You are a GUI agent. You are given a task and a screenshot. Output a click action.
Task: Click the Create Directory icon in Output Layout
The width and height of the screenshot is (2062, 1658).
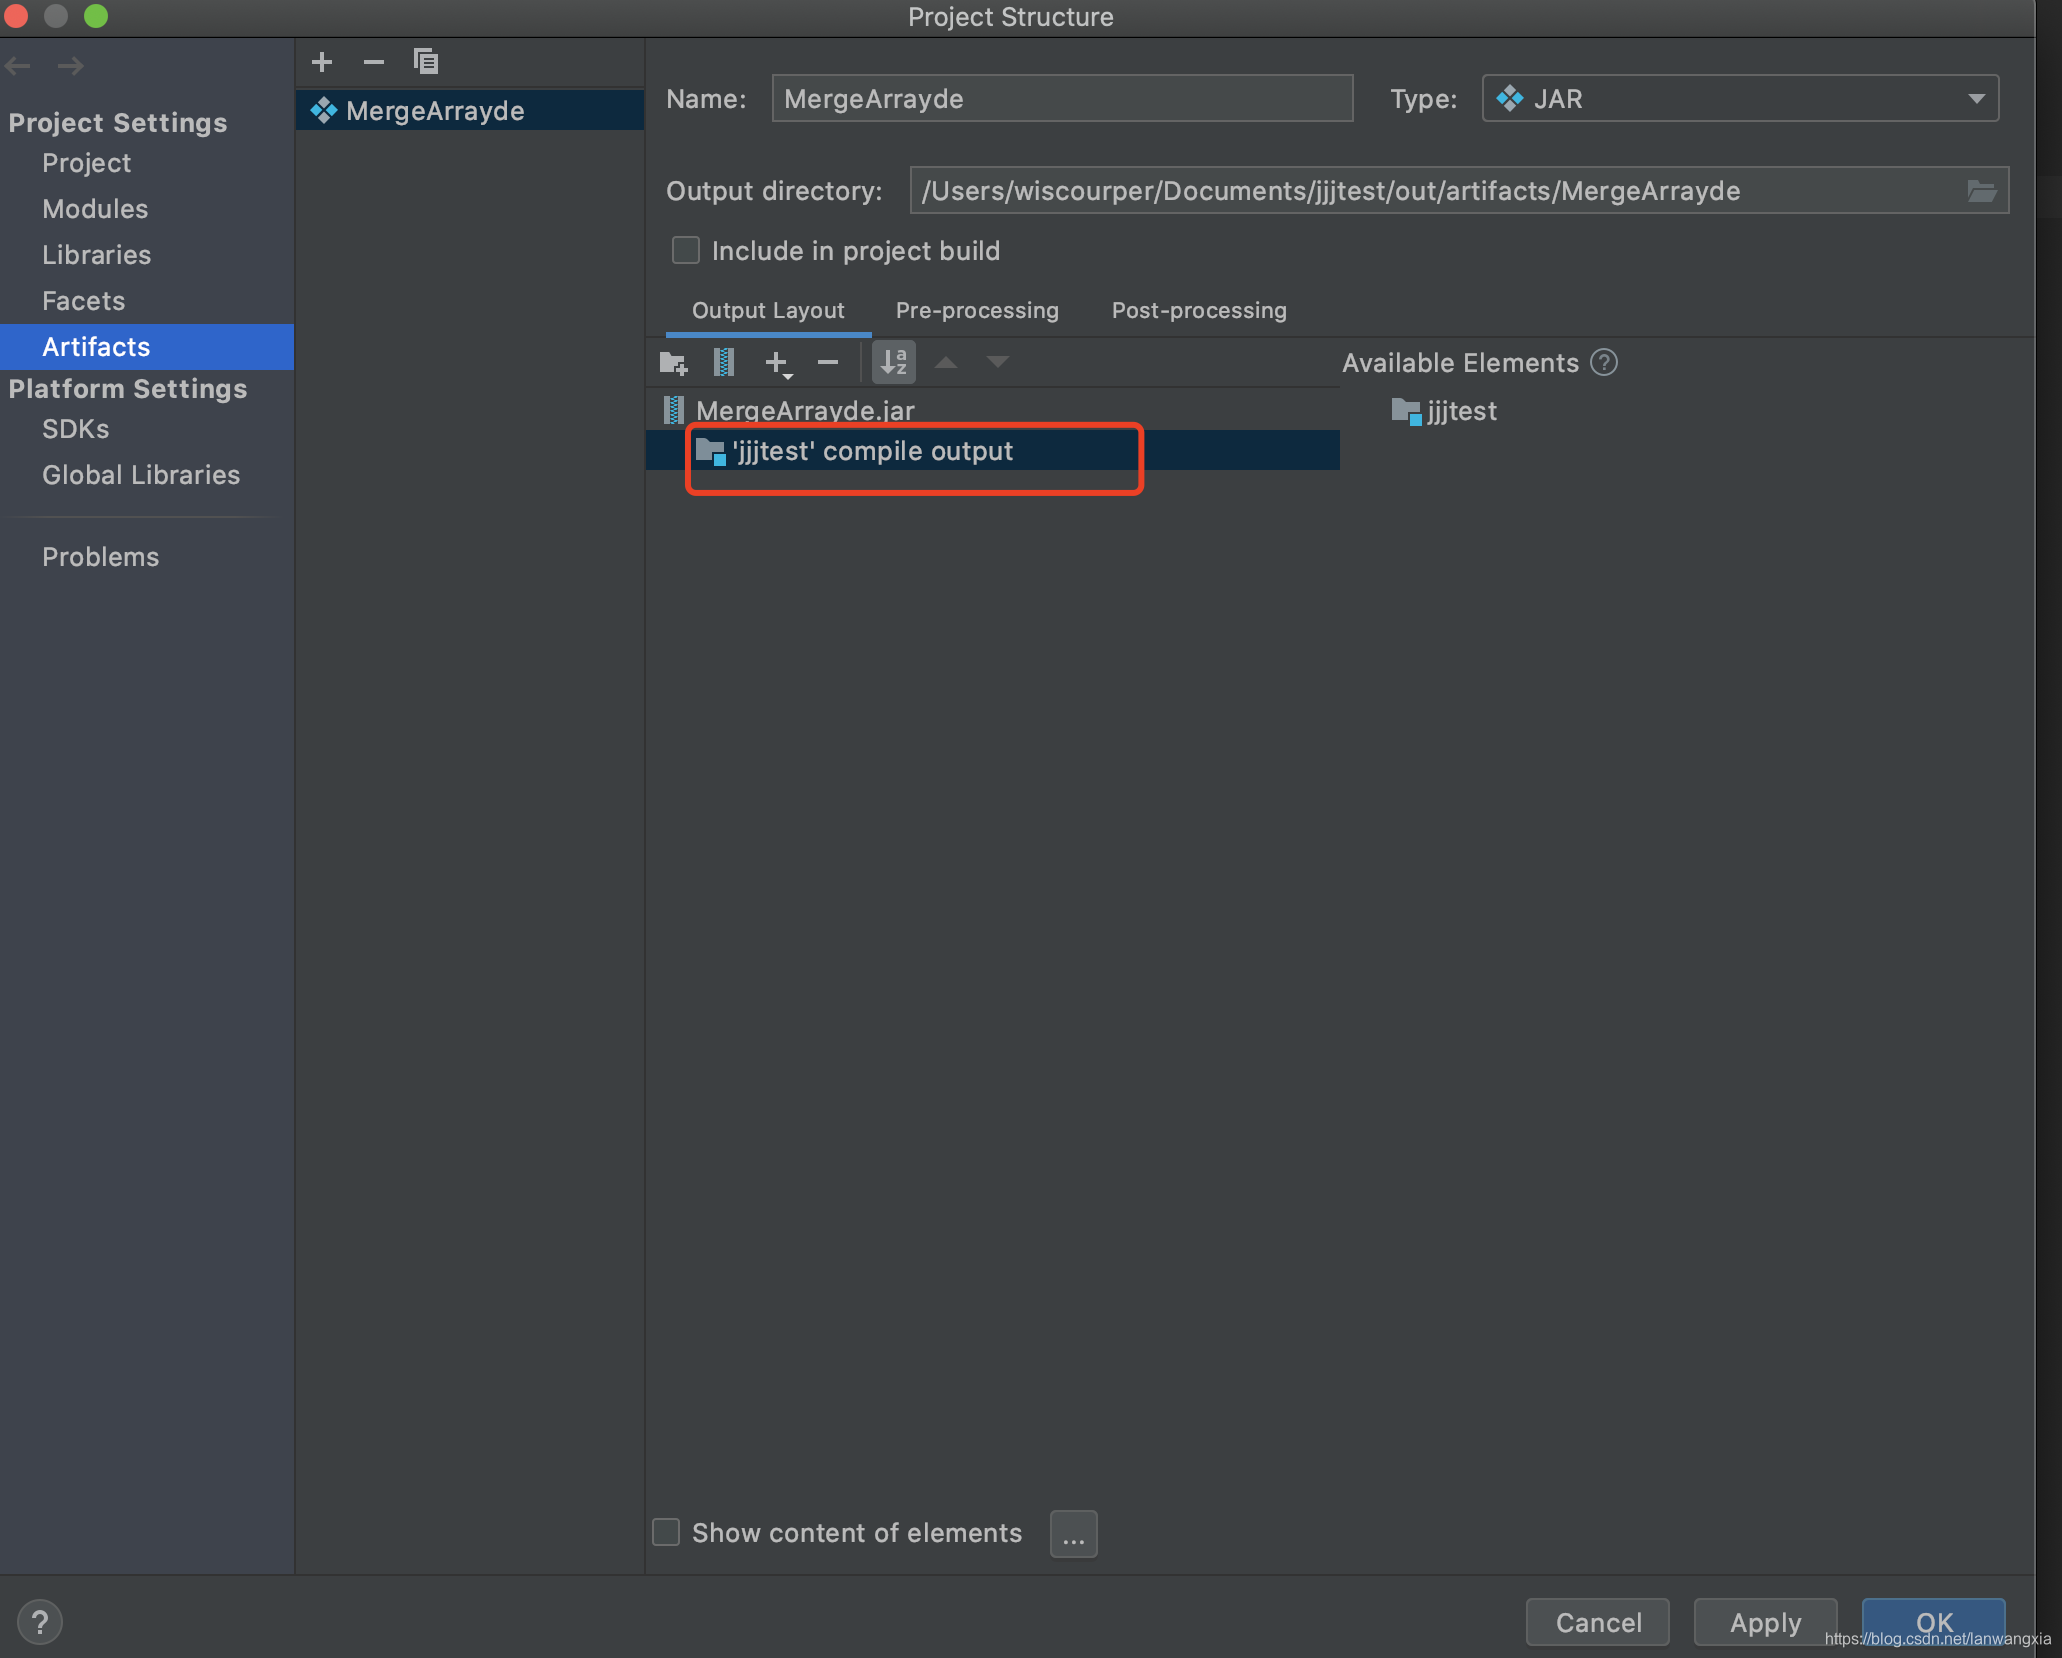tap(673, 363)
